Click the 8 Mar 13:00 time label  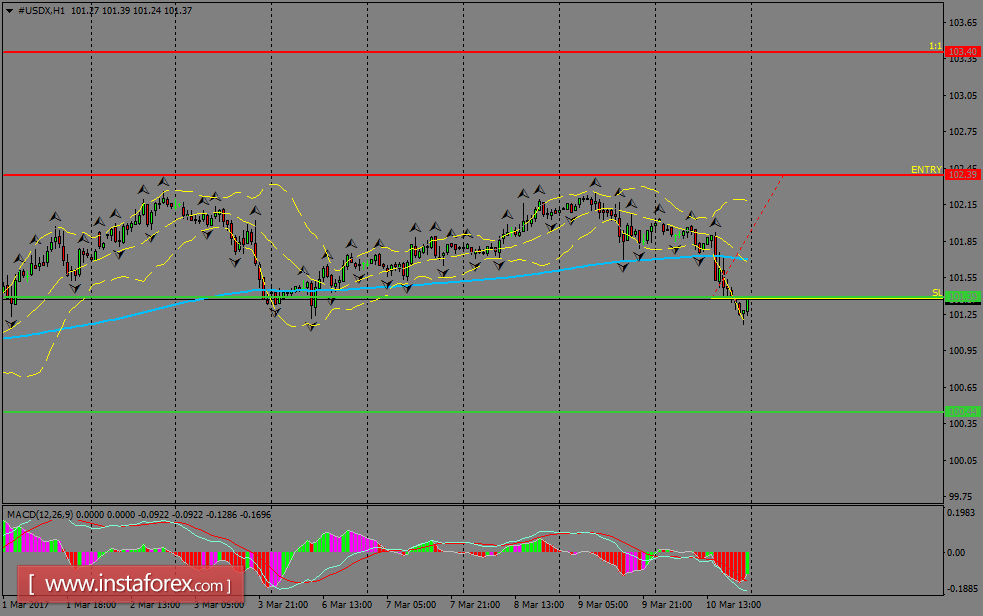coord(539,605)
